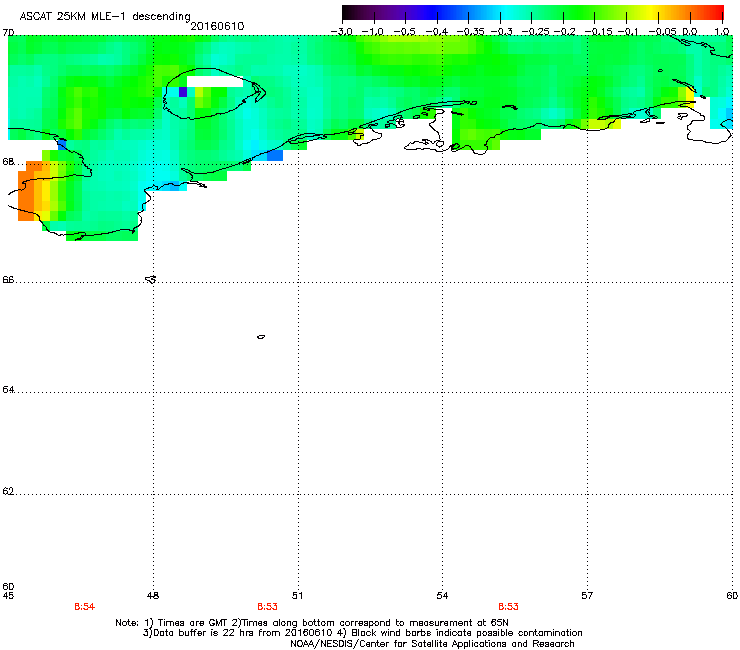The image size is (740, 650).
Task: Click the latitude label '66' on left axis
Action: (8, 279)
